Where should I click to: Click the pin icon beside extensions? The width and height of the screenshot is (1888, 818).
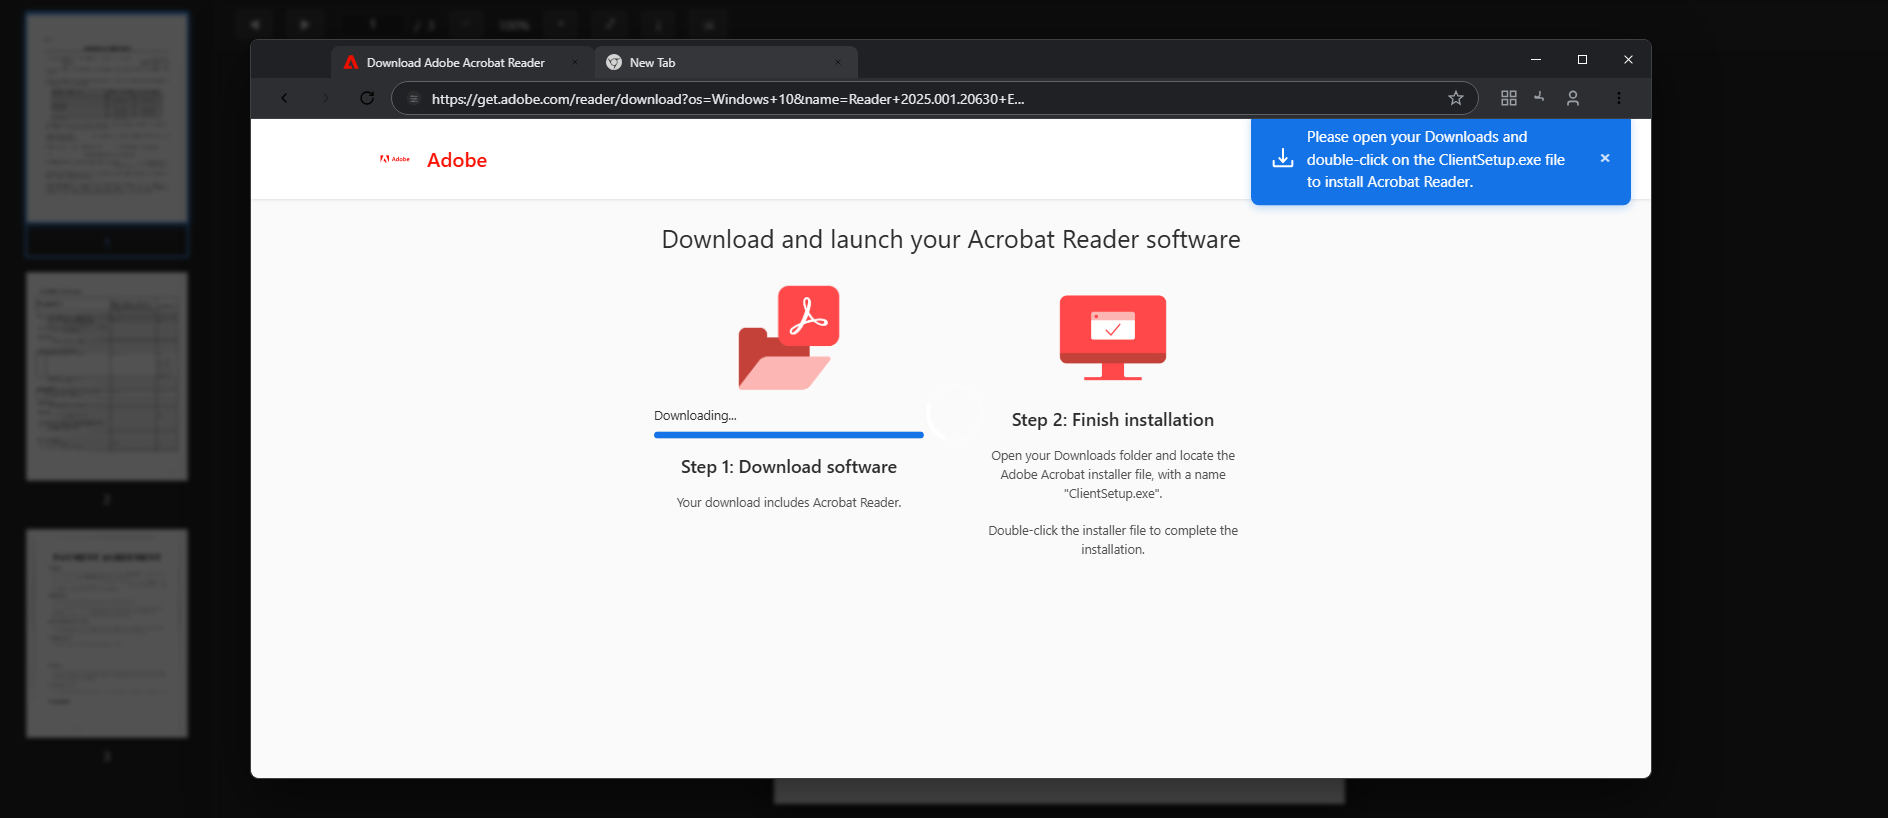pyautogui.click(x=1540, y=97)
